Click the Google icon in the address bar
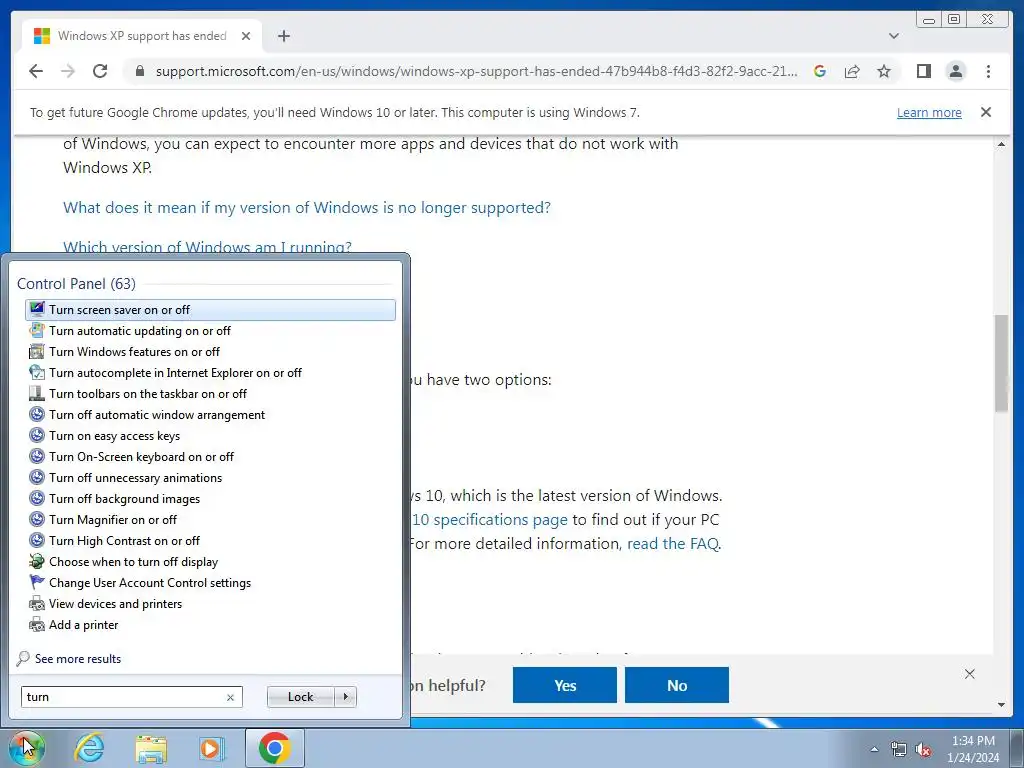The height and width of the screenshot is (768, 1024). click(x=820, y=71)
